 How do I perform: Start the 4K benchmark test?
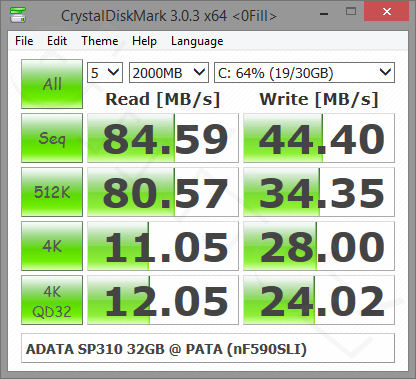(52, 246)
